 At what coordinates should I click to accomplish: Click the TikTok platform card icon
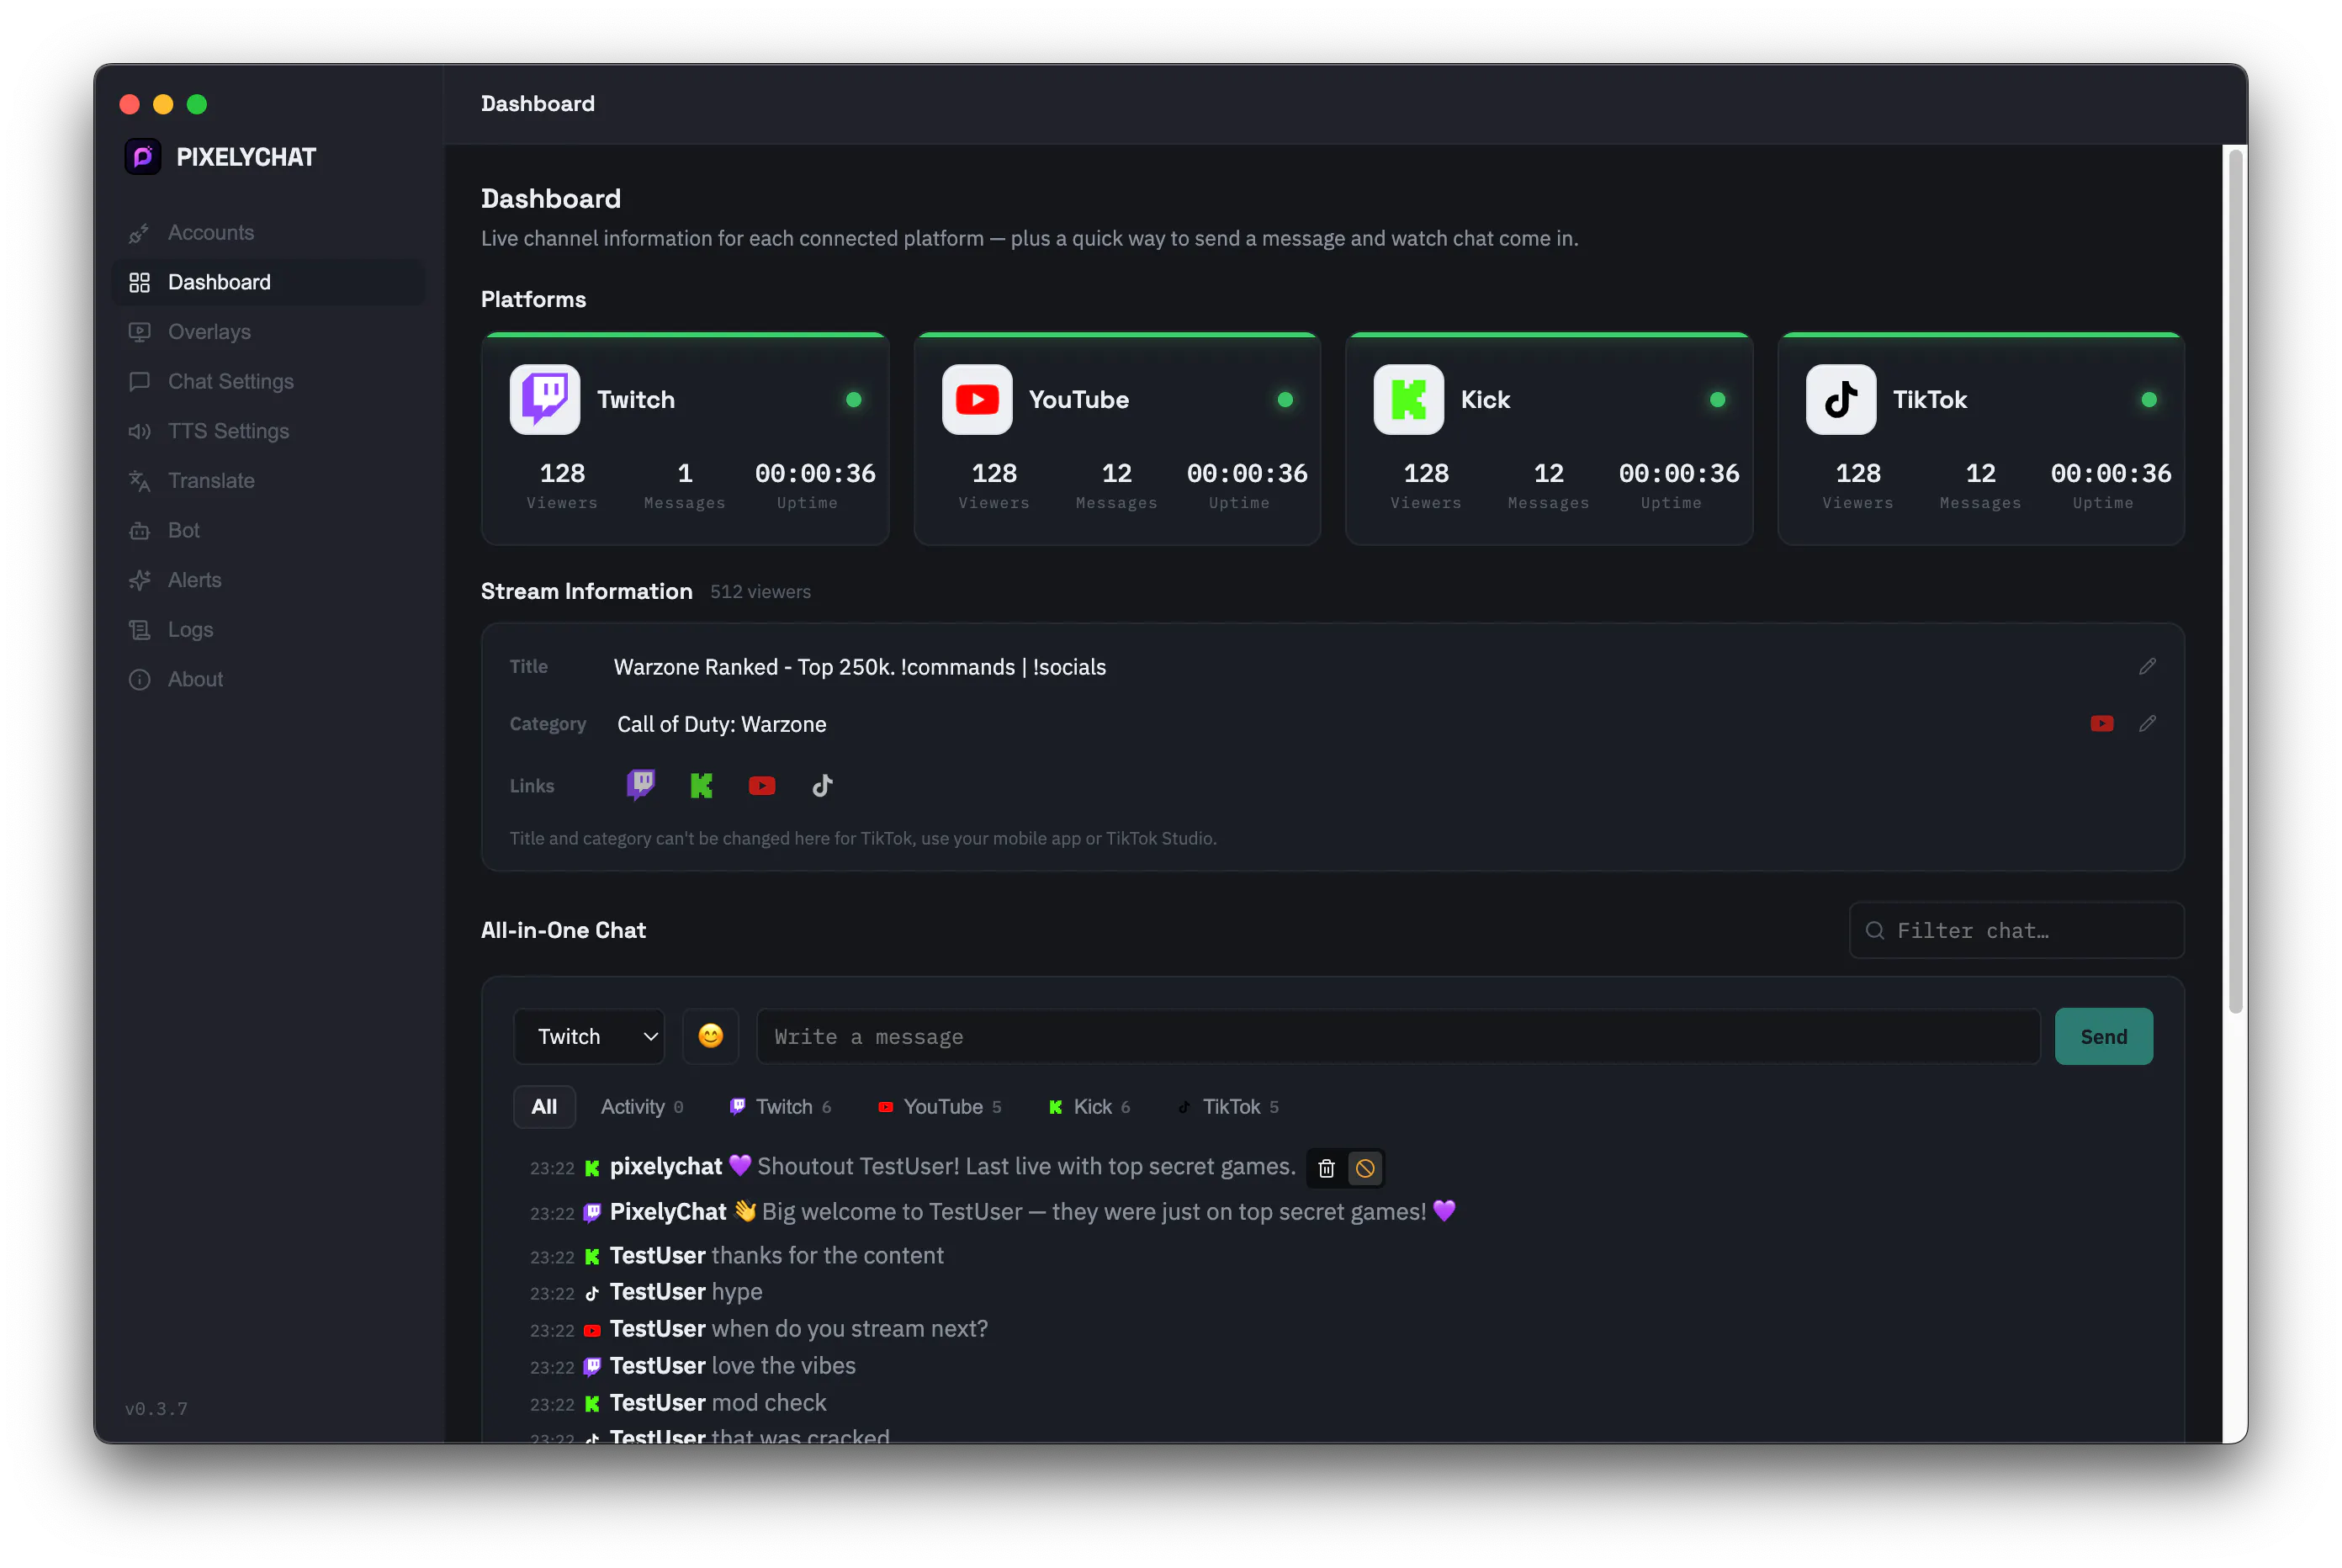1841,400
